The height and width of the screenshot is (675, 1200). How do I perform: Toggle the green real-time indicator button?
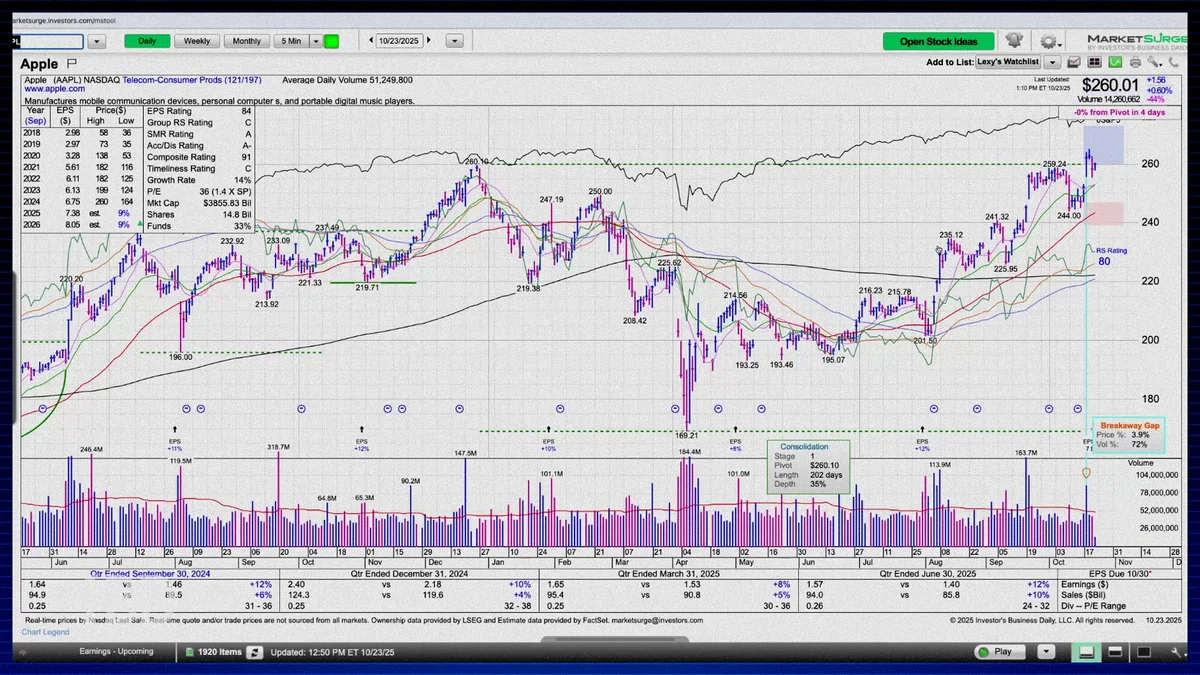pyautogui.click(x=332, y=41)
